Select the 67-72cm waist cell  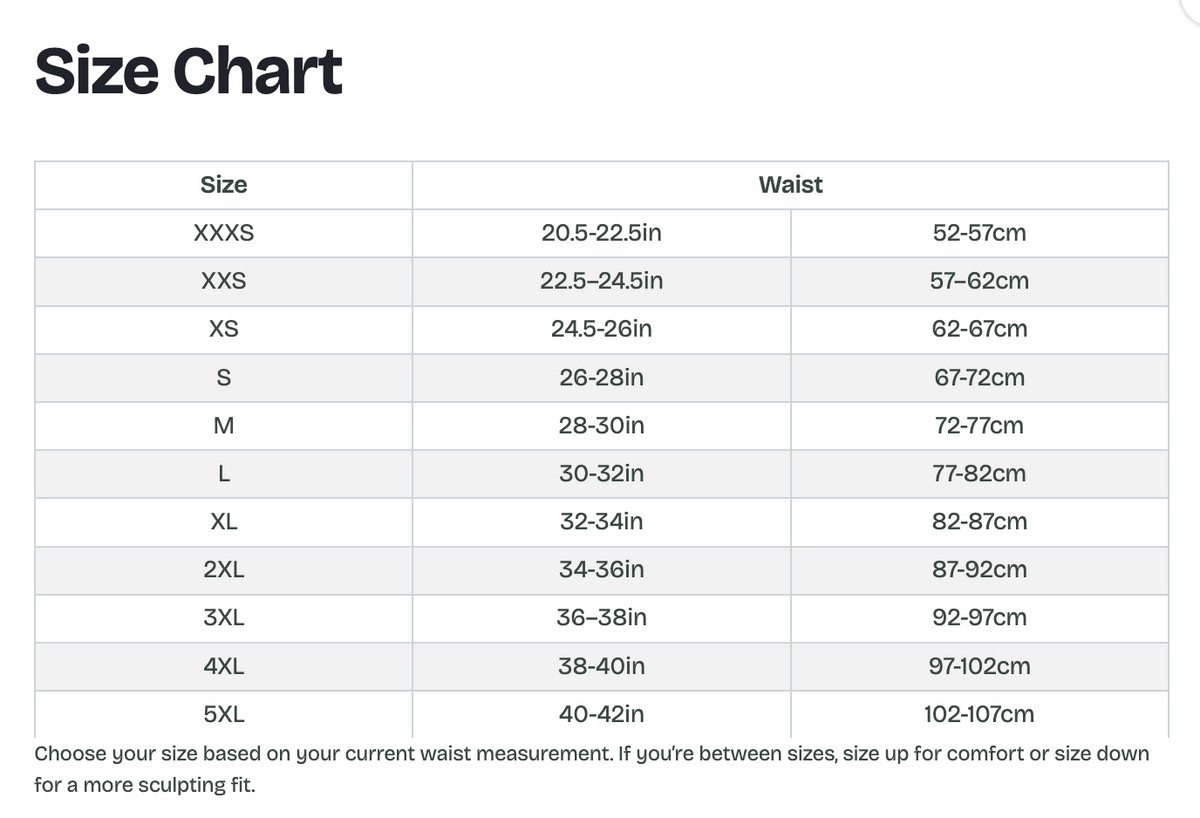(979, 378)
